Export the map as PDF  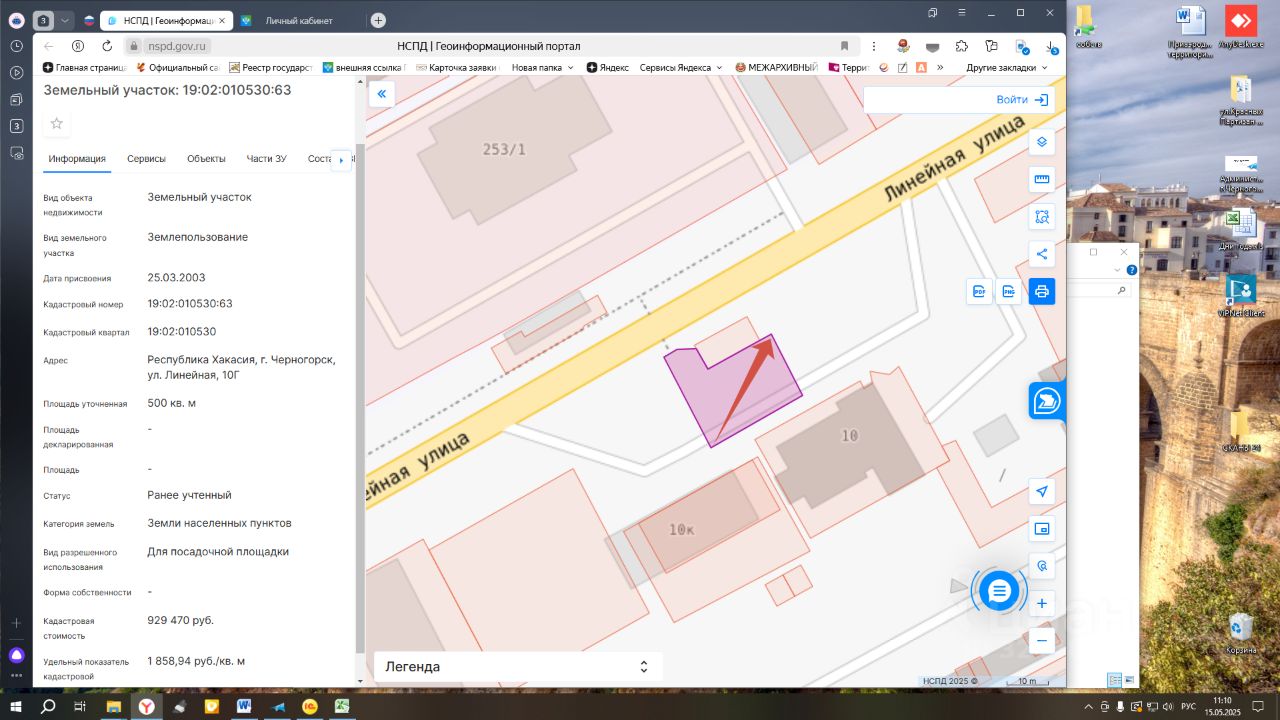(980, 291)
